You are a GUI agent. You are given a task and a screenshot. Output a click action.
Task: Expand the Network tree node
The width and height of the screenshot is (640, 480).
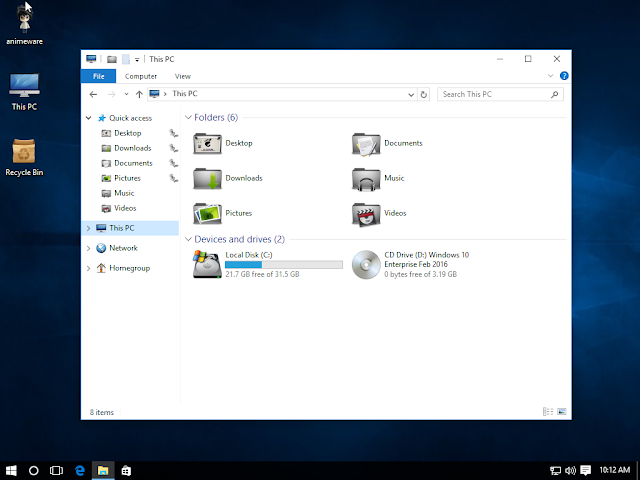(x=89, y=248)
